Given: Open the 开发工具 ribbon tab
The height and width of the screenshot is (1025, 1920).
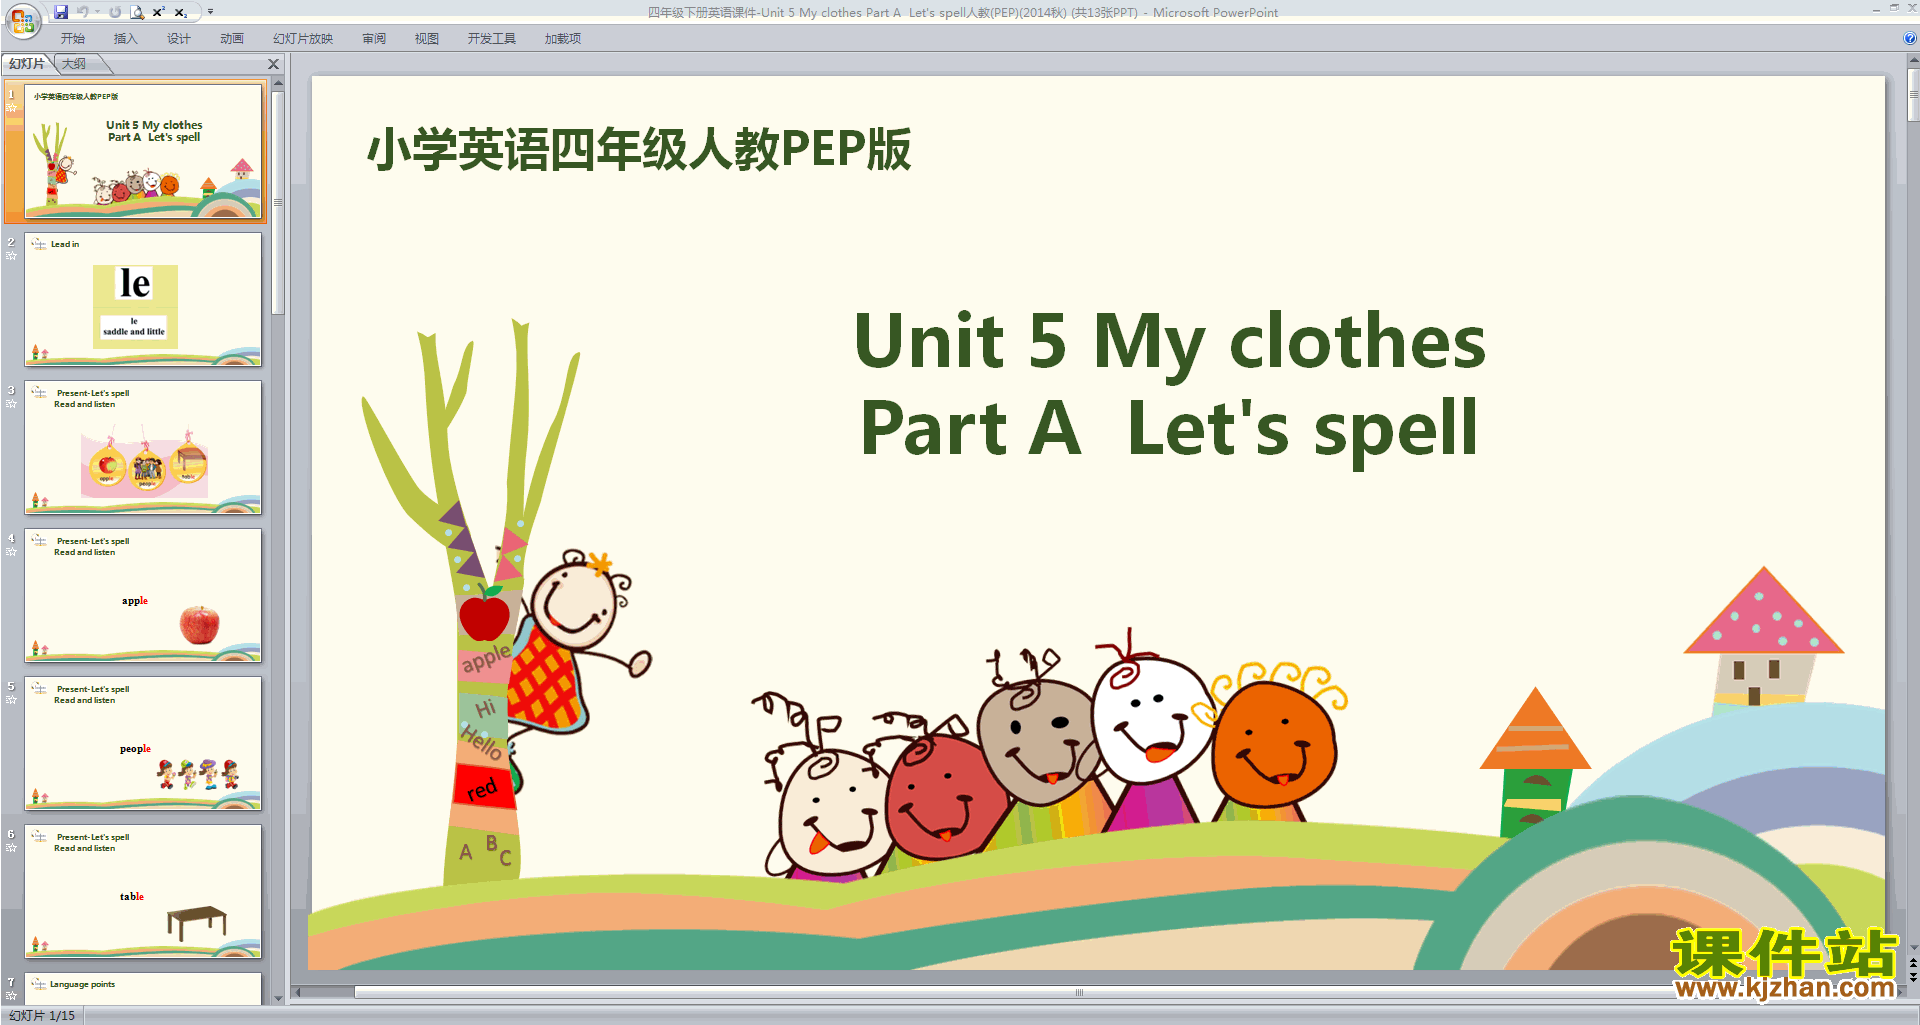Looking at the screenshot, I should point(492,39).
